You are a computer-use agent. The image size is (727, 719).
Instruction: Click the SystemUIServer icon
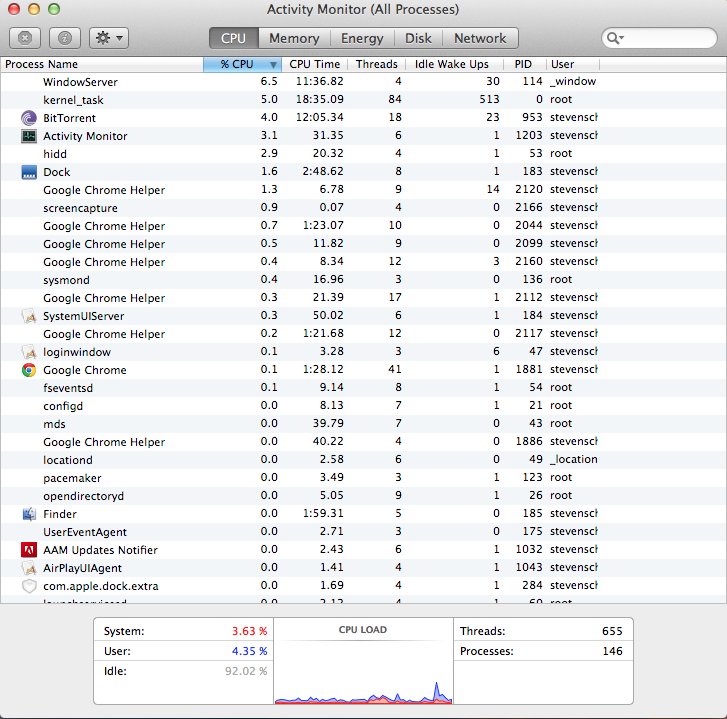click(29, 316)
